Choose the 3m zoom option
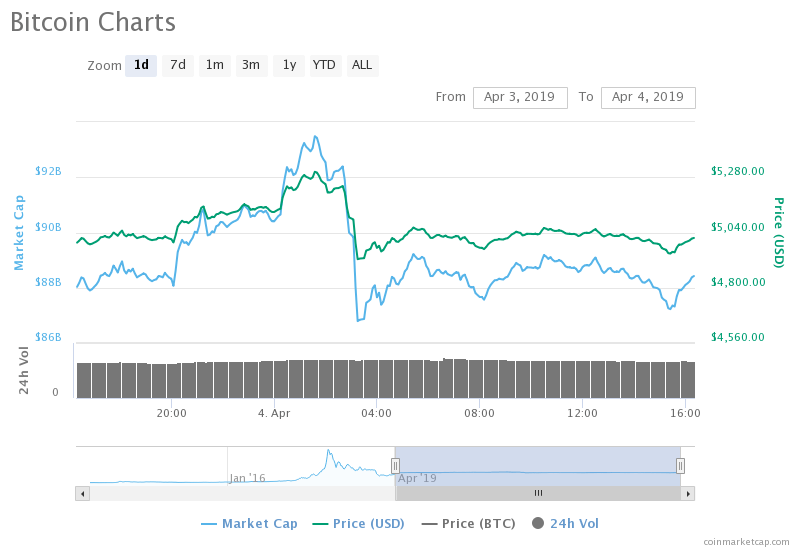Viewport: 800px width, 550px height. click(251, 65)
